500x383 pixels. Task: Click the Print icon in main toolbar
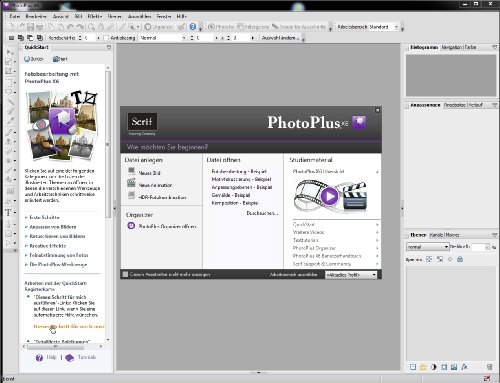[x=39, y=27]
